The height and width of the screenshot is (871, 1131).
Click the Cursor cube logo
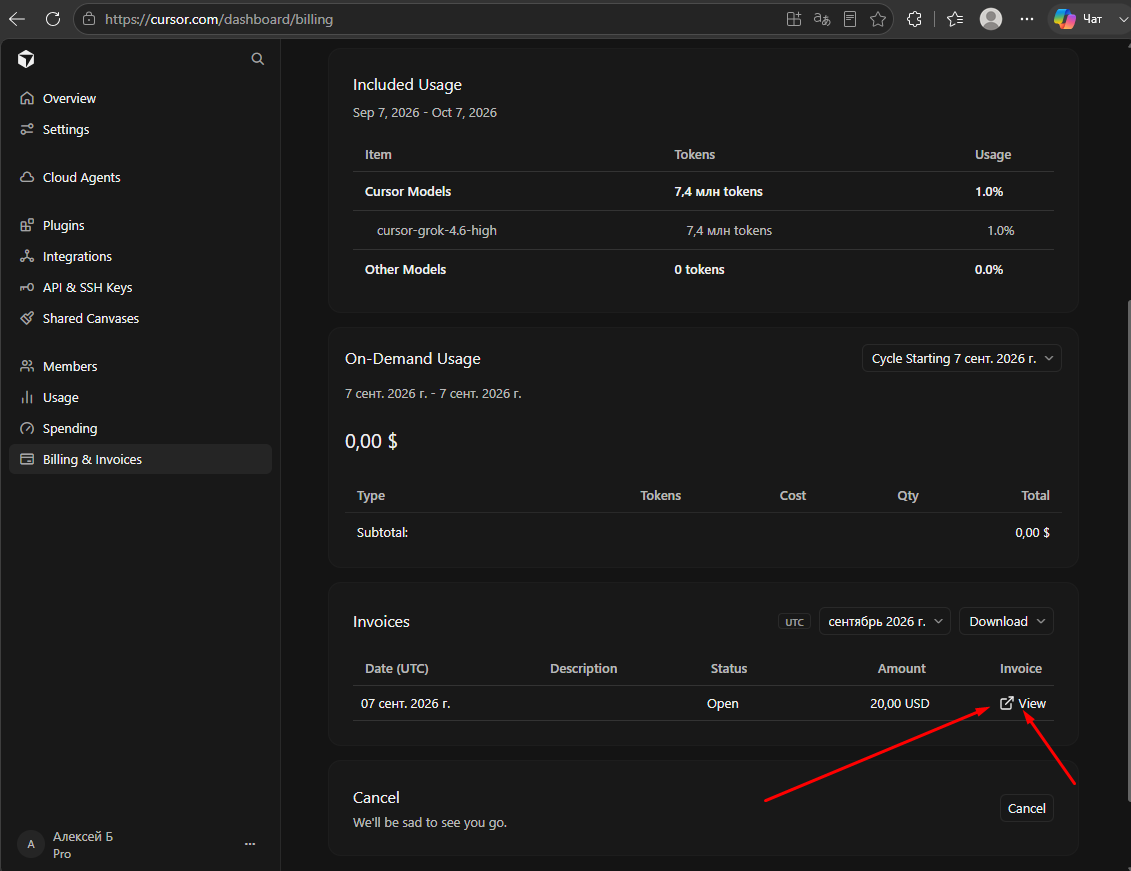(x=26, y=59)
